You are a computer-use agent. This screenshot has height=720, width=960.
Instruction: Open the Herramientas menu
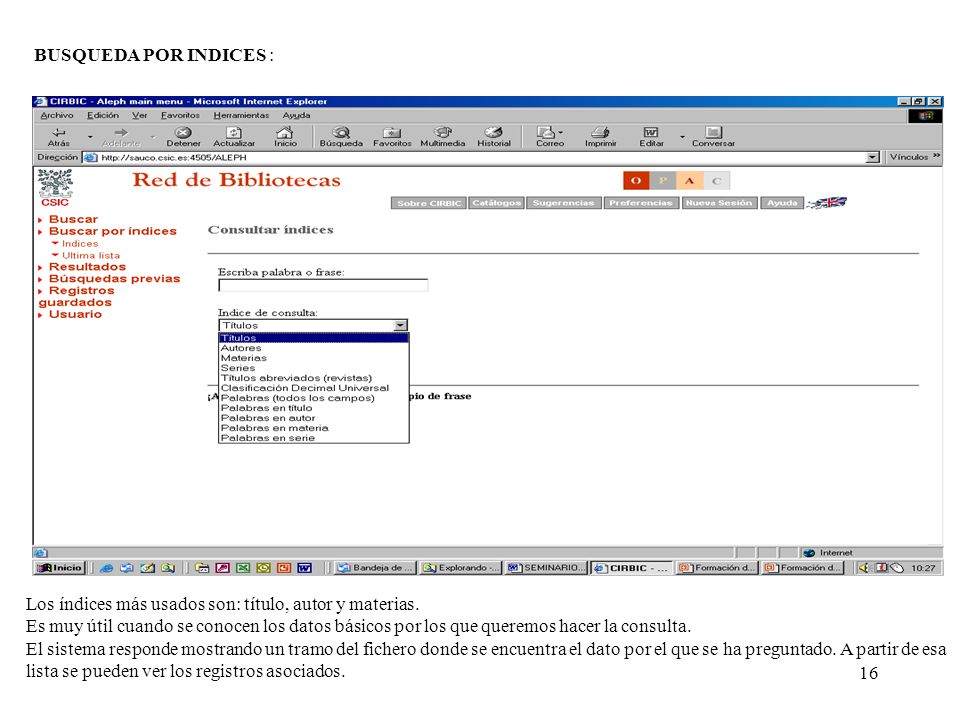(x=241, y=115)
